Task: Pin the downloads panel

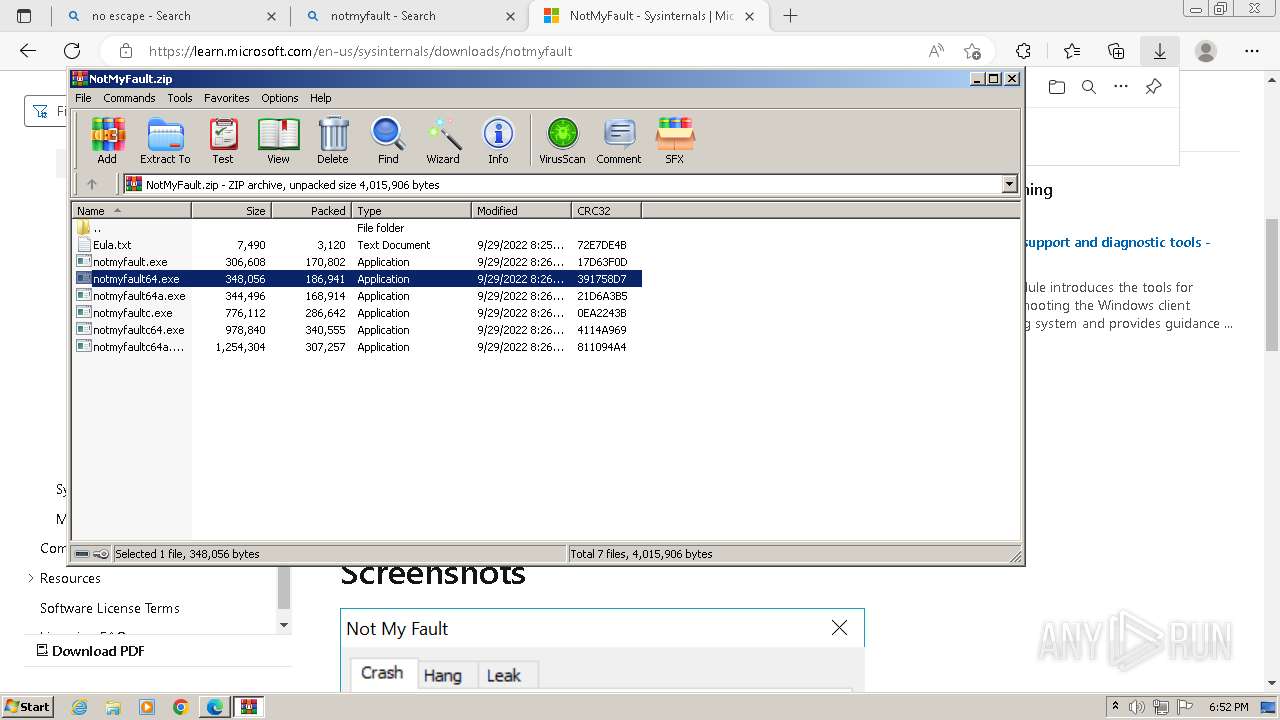Action: (x=1153, y=87)
